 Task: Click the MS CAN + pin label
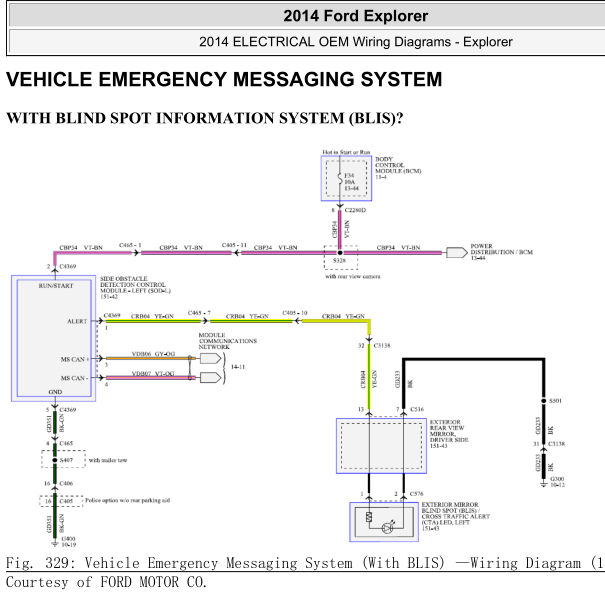click(x=75, y=359)
